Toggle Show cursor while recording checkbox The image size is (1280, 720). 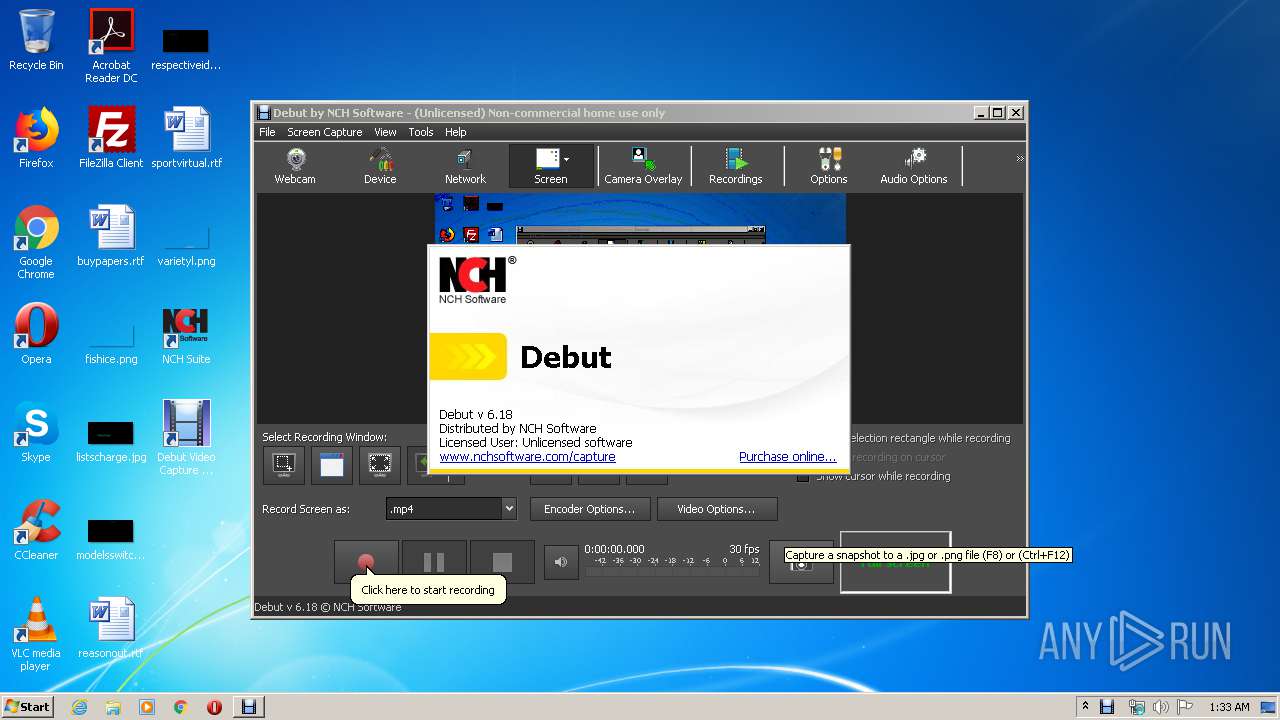pyautogui.click(x=803, y=477)
